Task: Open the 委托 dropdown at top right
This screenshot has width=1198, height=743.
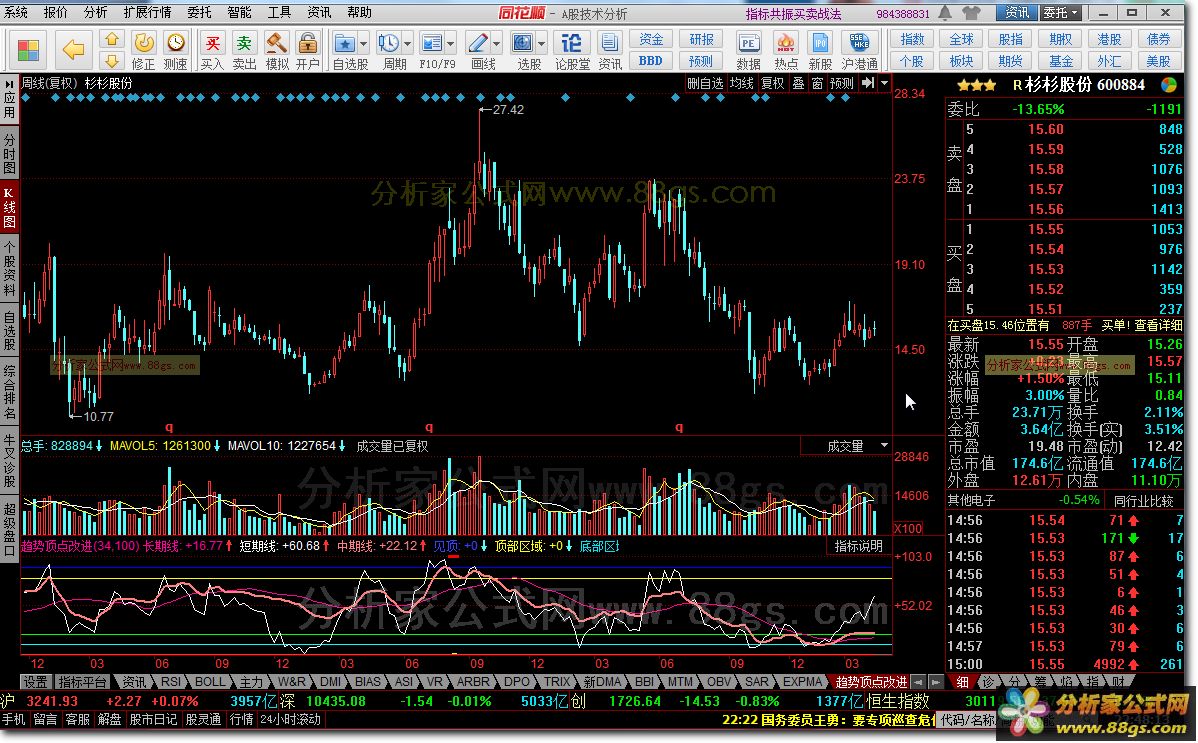Action: click(1062, 13)
